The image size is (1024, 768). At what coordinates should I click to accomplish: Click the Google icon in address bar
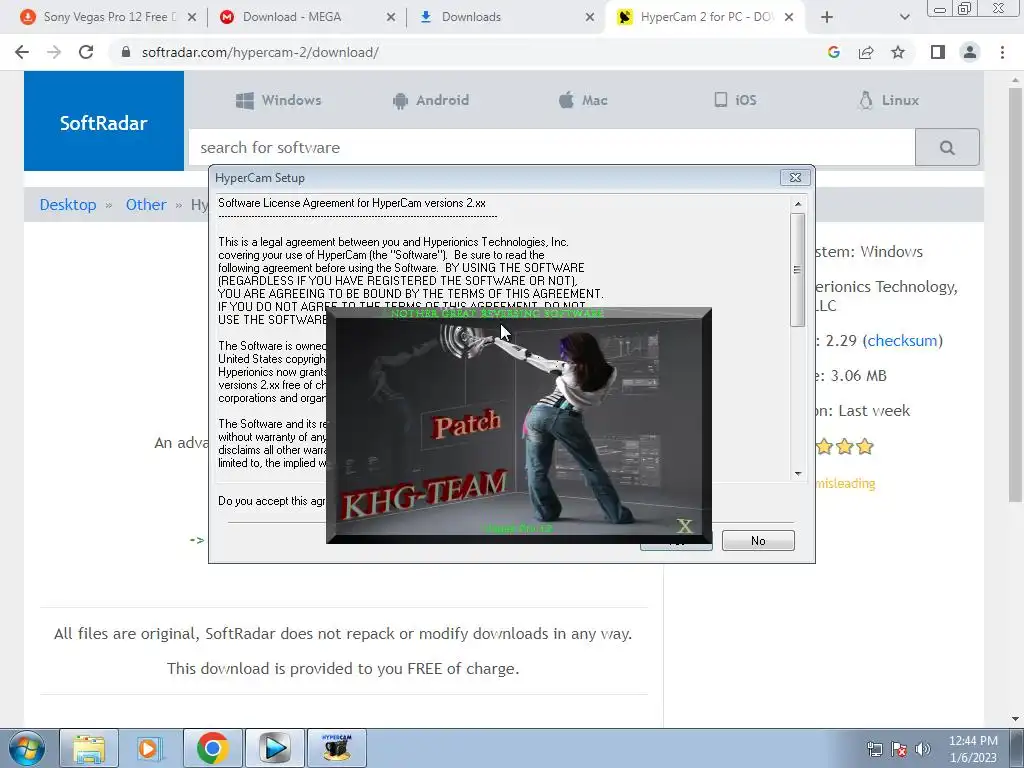click(833, 52)
